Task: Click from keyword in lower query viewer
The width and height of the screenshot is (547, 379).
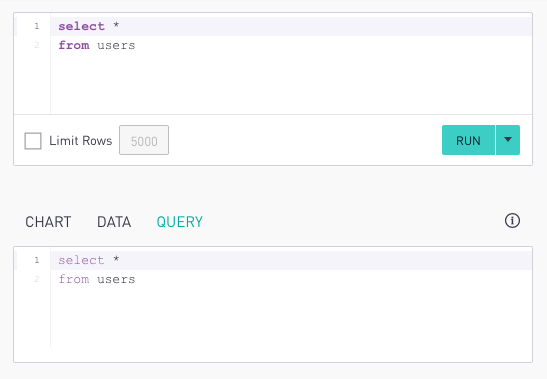Action: pos(74,279)
